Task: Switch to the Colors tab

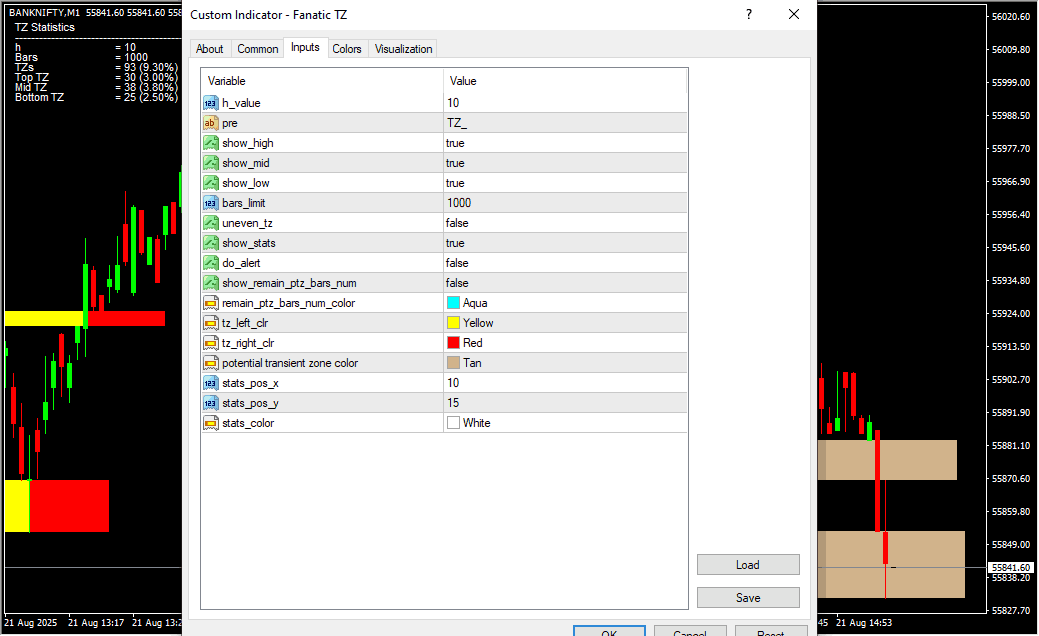Action: pos(347,49)
